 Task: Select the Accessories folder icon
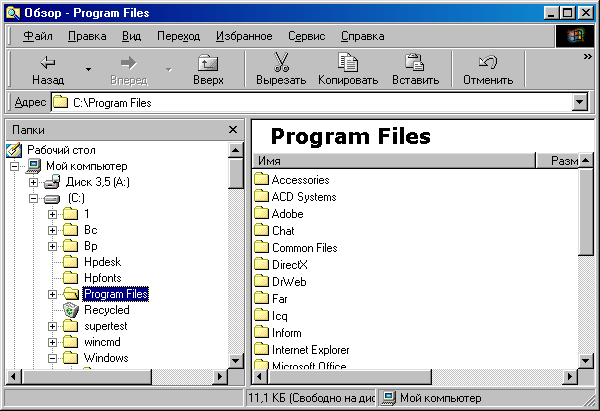(x=262, y=179)
